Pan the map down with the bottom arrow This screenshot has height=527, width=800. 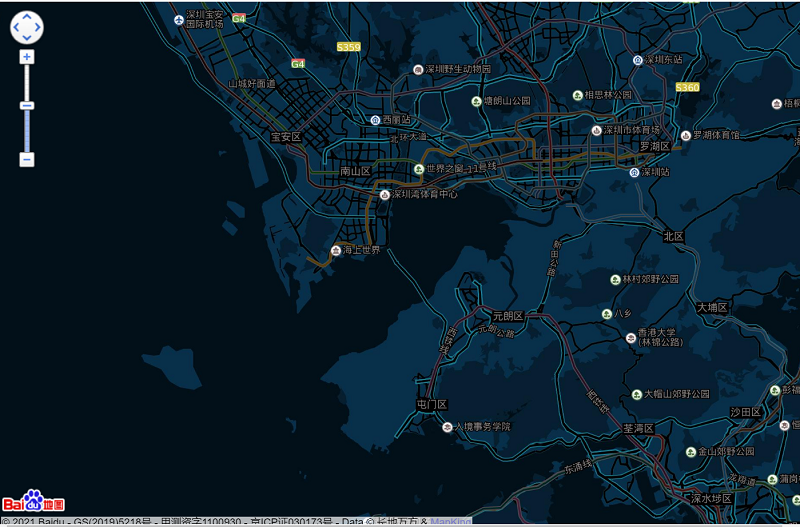(x=27, y=39)
